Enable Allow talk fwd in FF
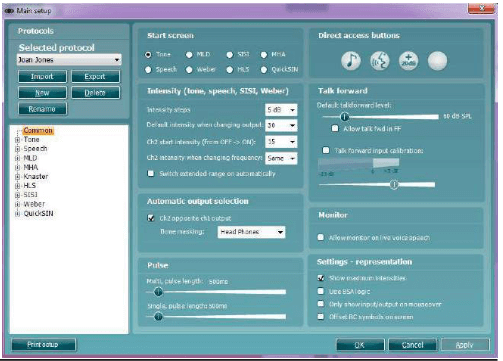Viewport: 503px width, 361px height. coord(335,128)
